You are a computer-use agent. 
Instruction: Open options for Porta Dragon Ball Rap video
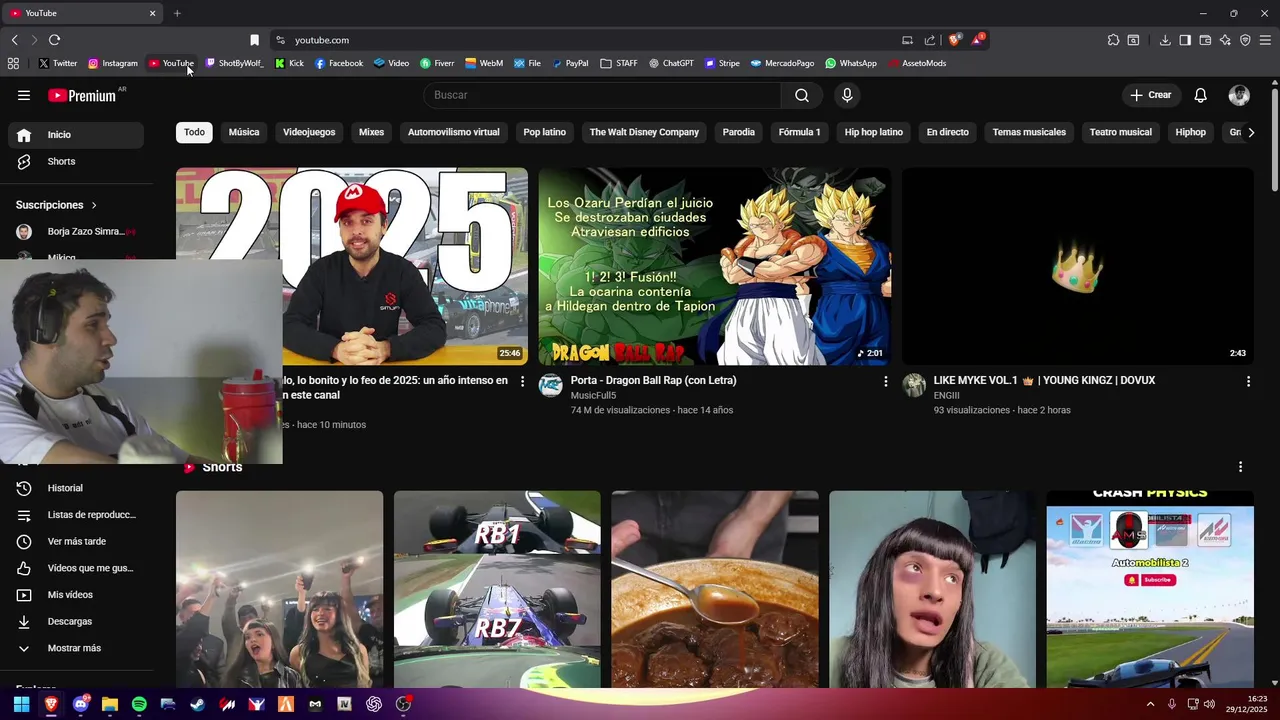885,381
